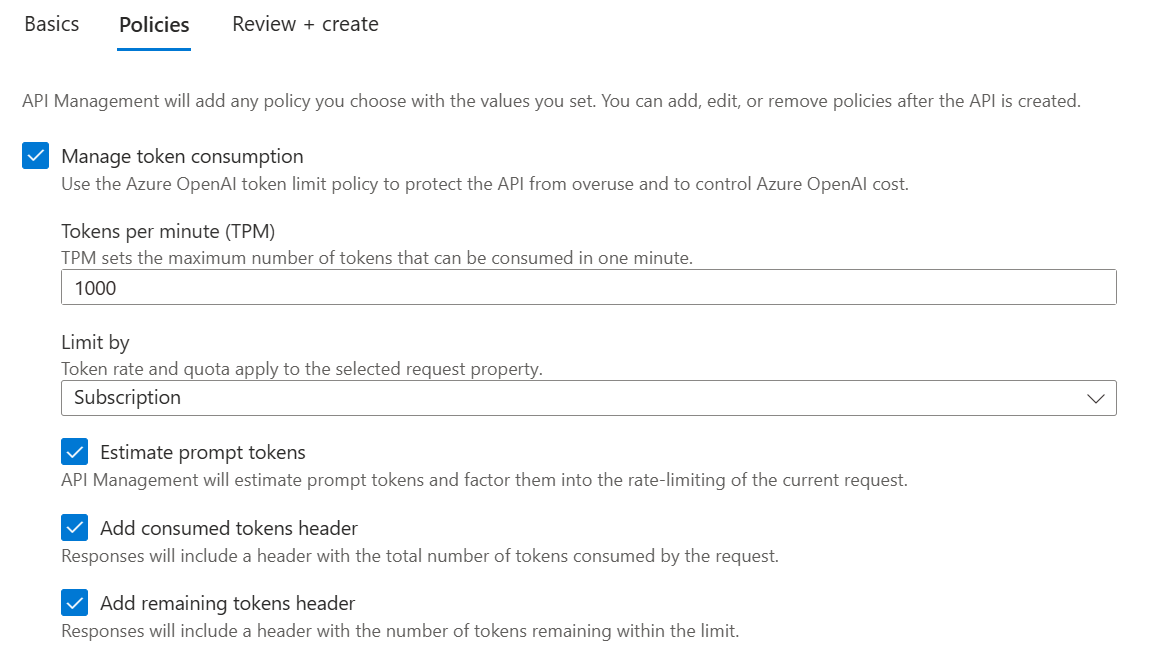Click the Estimate prompt tokens label text

[203, 452]
